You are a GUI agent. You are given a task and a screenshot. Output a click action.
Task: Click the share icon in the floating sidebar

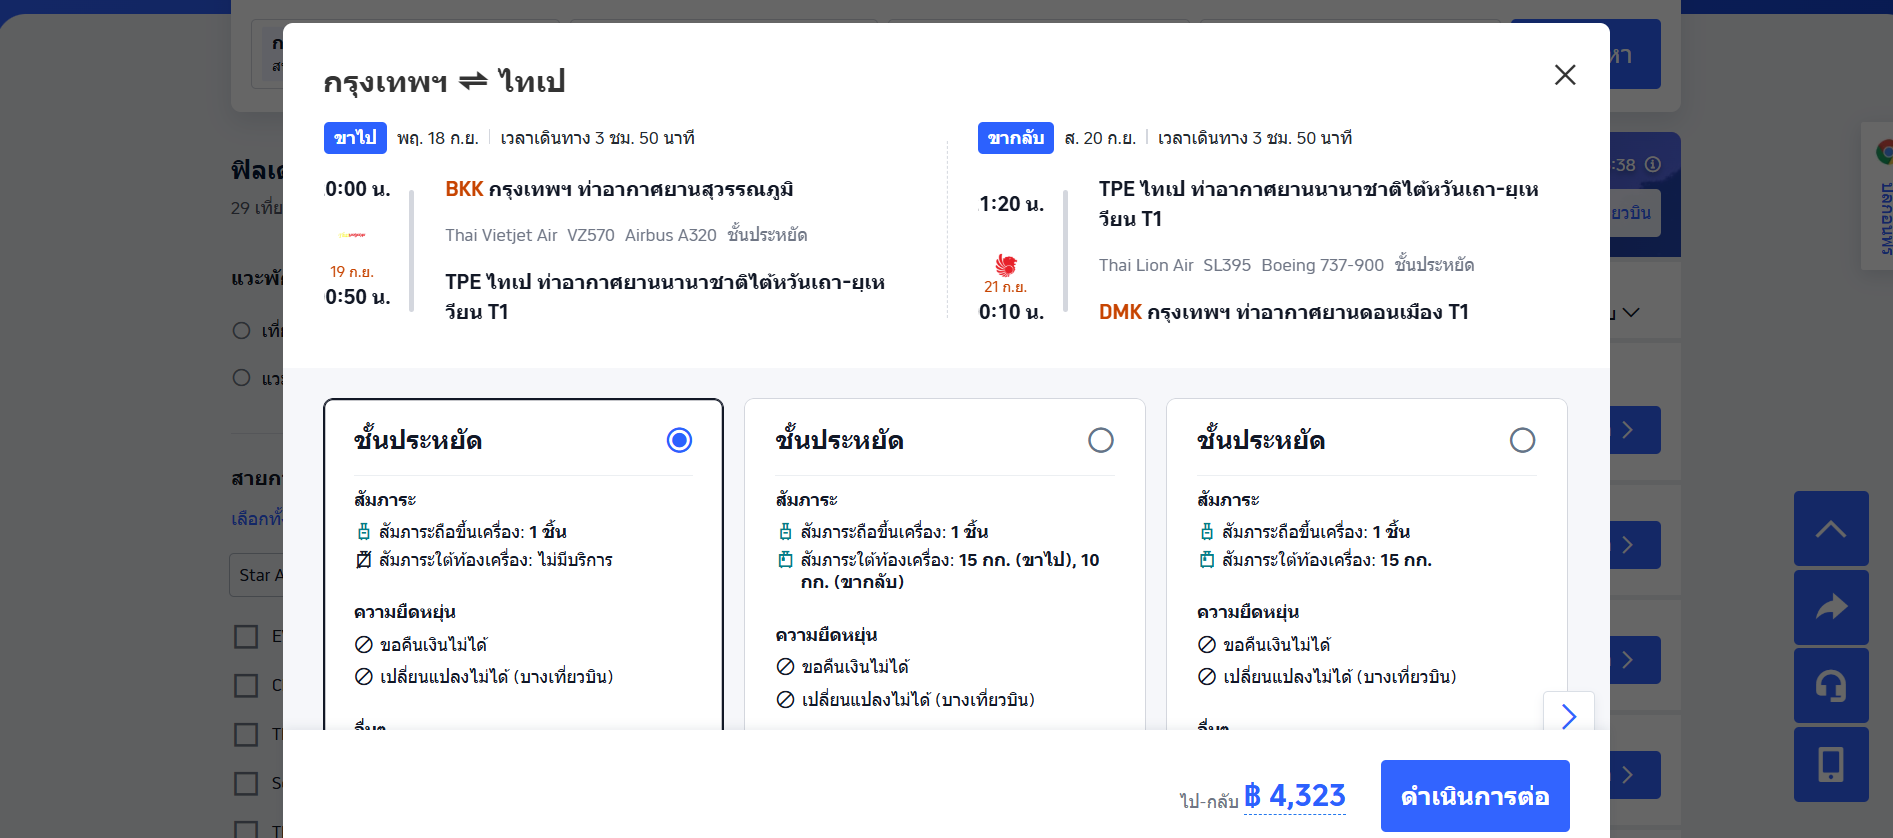point(1831,607)
